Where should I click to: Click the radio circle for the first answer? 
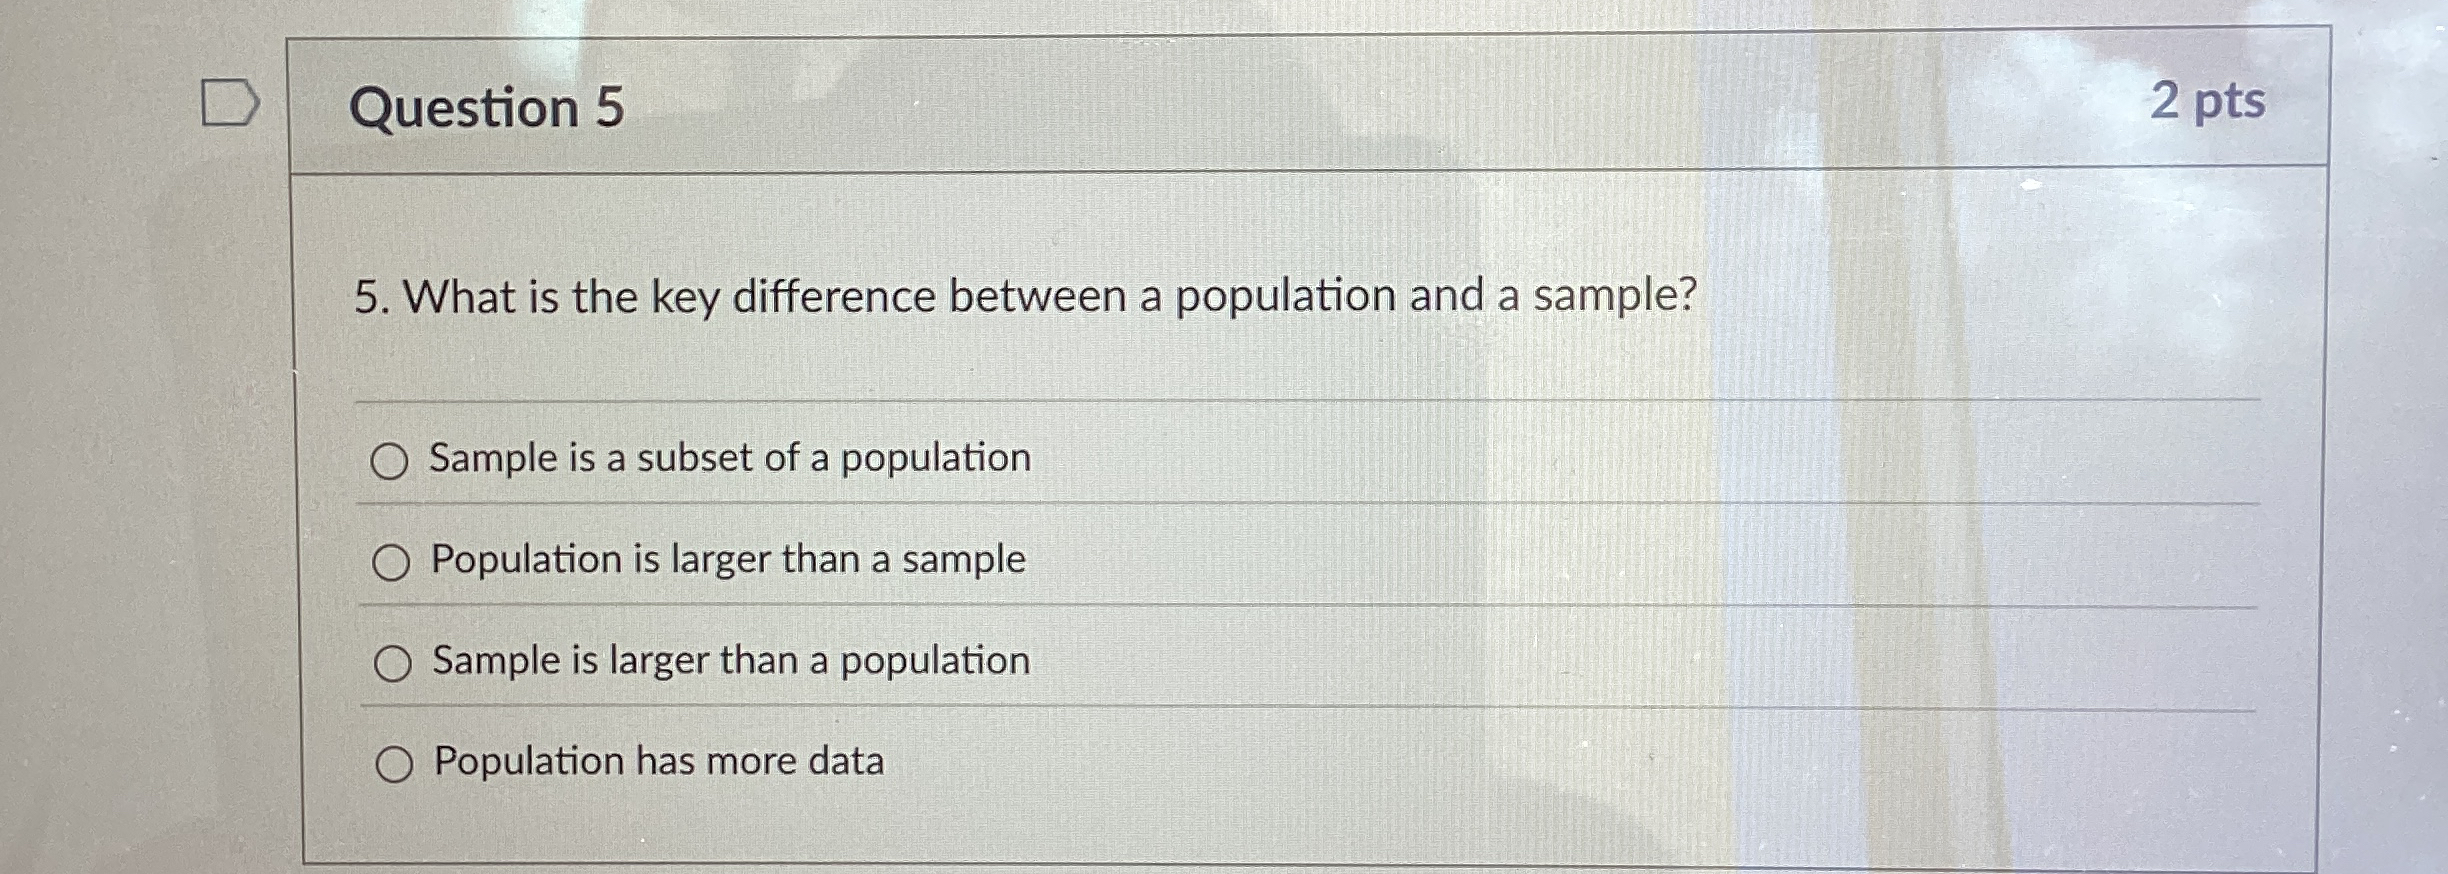tap(395, 459)
